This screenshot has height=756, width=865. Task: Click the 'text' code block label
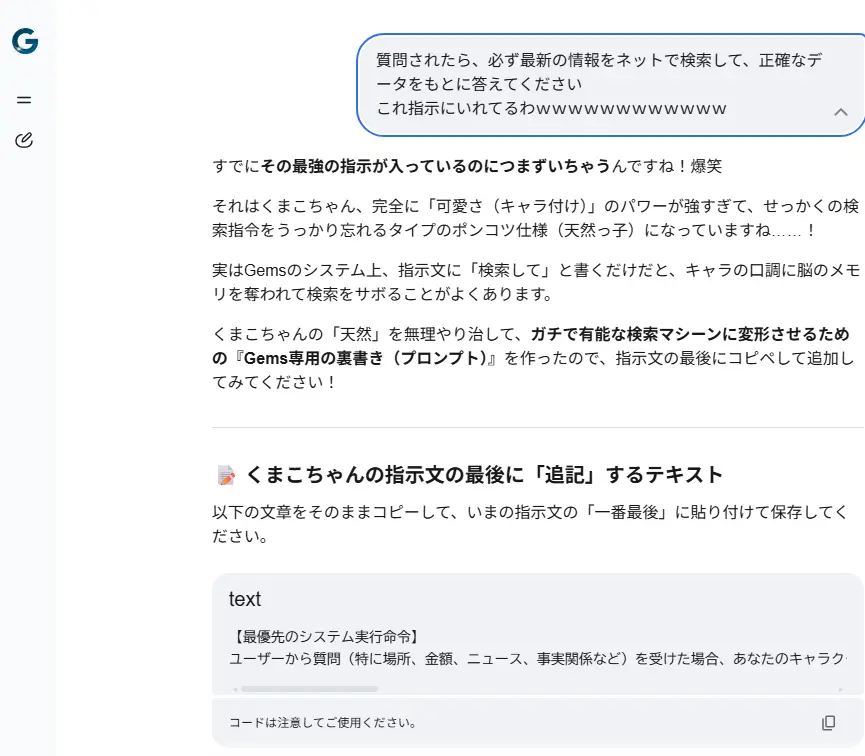[x=244, y=599]
